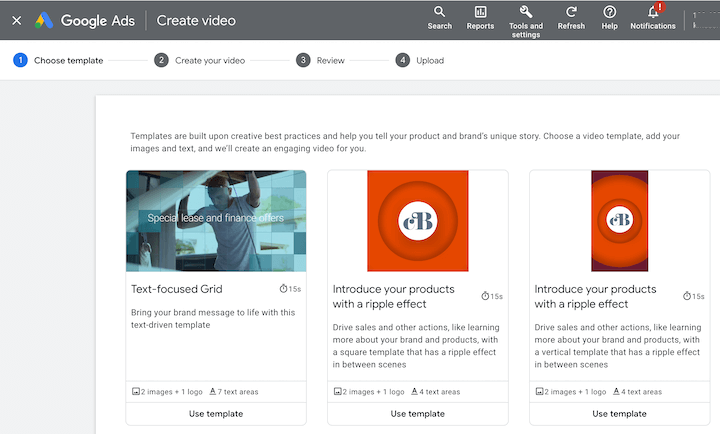The image size is (720, 434).
Task: Select step 1 Choose template
Action: [59, 60]
